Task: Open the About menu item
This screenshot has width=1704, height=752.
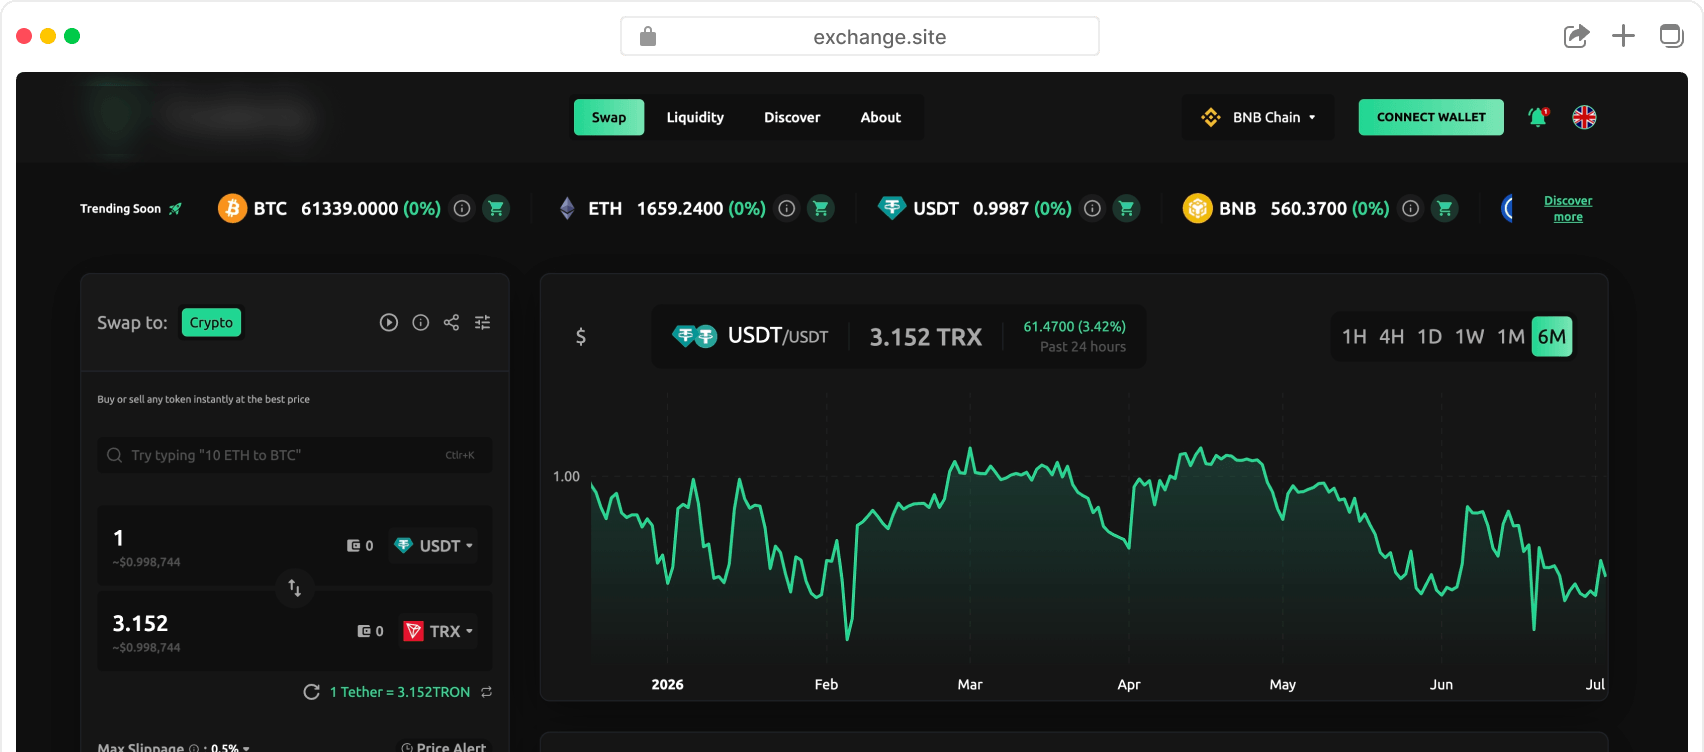Action: (x=881, y=117)
